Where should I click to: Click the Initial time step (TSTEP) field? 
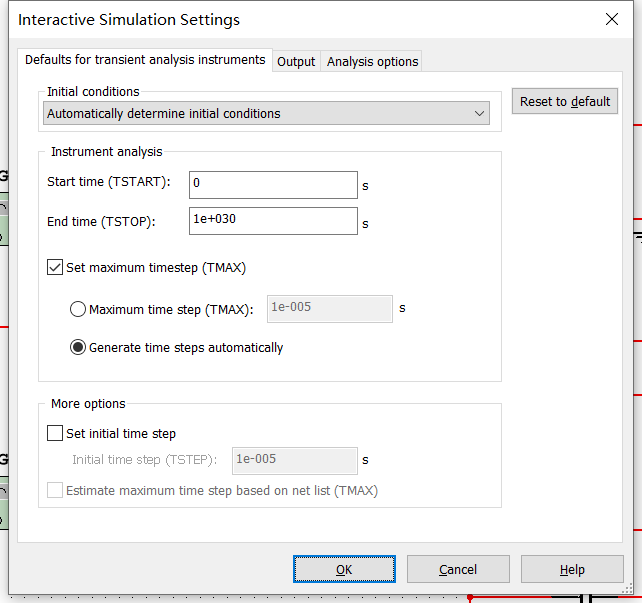pyautogui.click(x=294, y=460)
